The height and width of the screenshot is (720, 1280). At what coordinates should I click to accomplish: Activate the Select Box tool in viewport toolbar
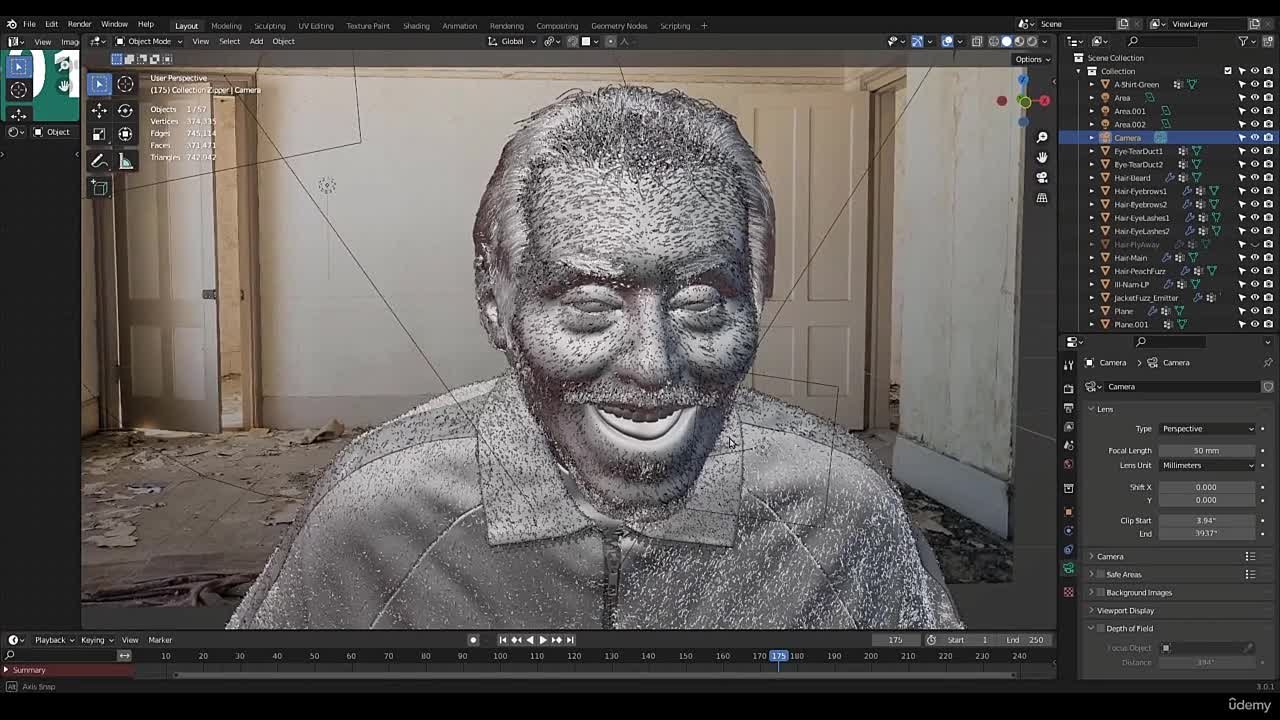click(x=99, y=85)
